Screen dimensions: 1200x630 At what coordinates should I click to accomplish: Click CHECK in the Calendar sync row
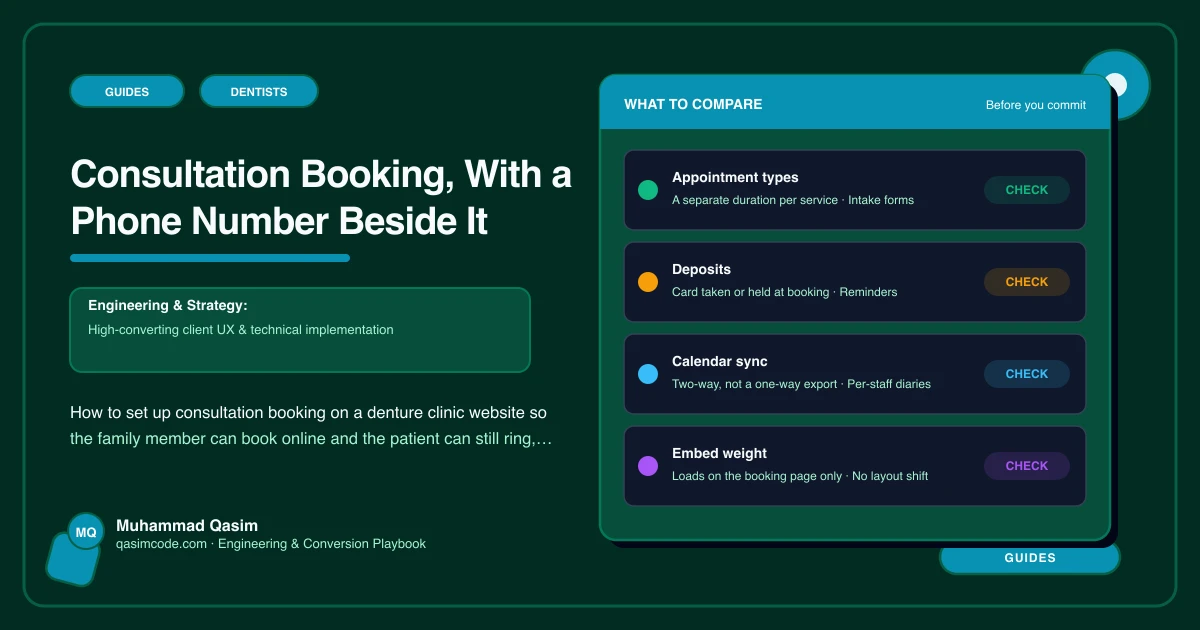tap(1027, 374)
